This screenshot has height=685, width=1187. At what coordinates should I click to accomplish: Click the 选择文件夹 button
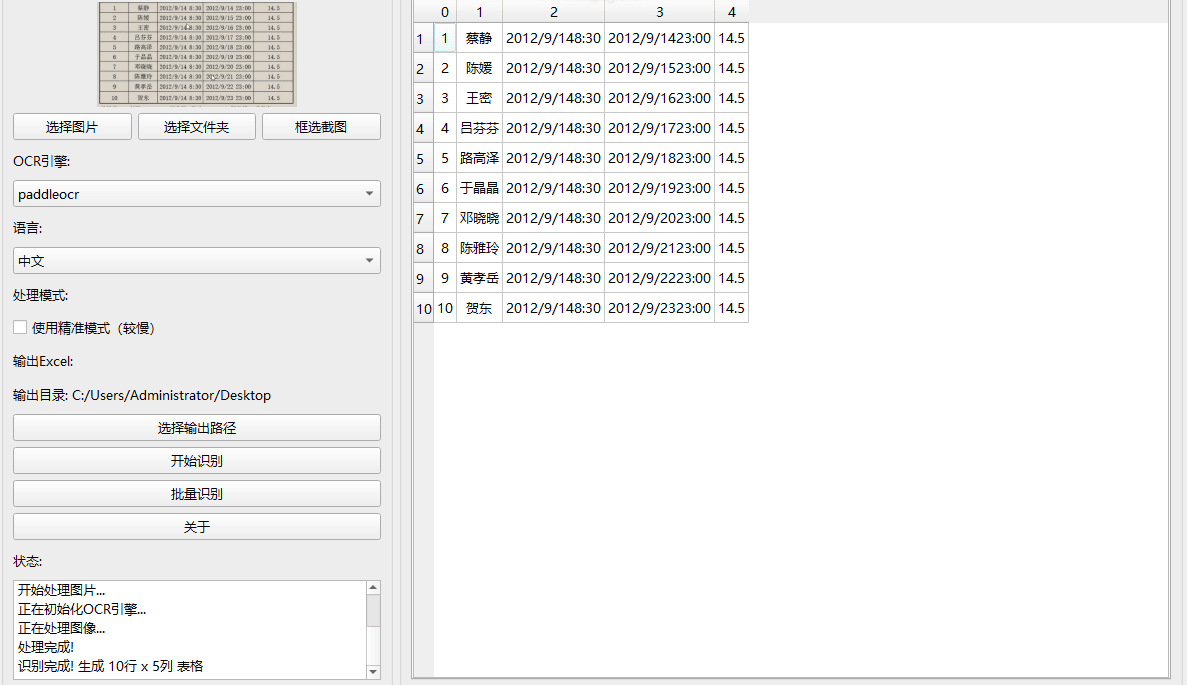[x=196, y=127]
